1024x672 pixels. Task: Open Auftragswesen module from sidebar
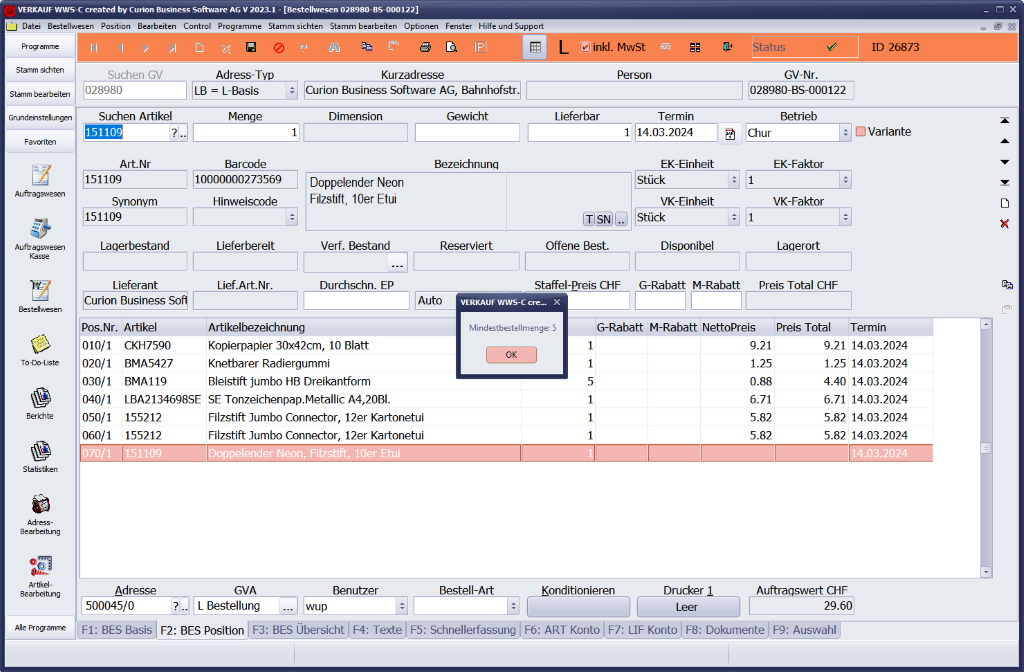[41, 176]
